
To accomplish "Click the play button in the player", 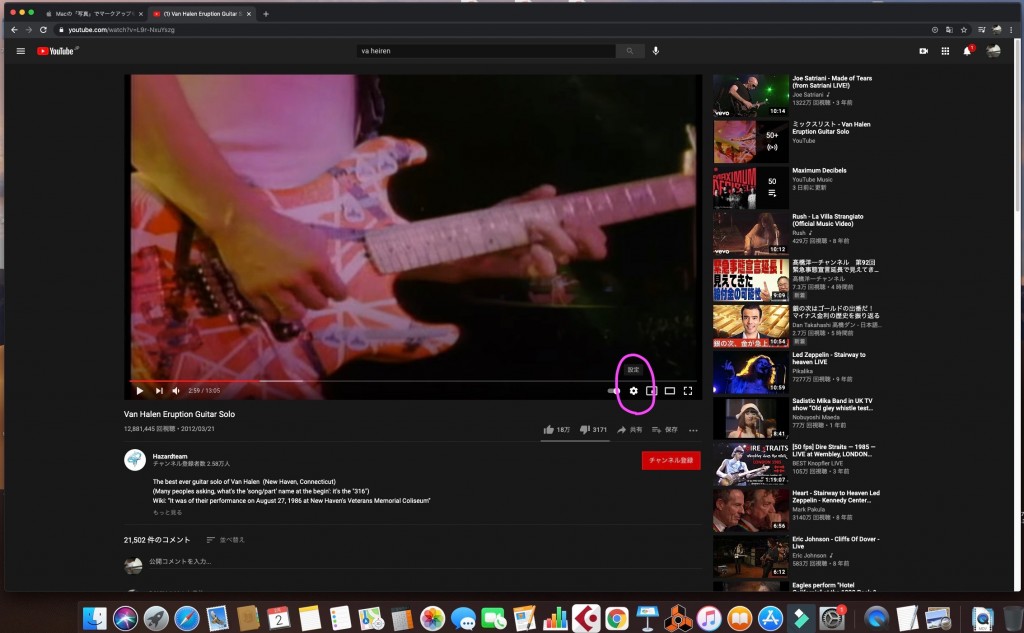I will coord(139,391).
